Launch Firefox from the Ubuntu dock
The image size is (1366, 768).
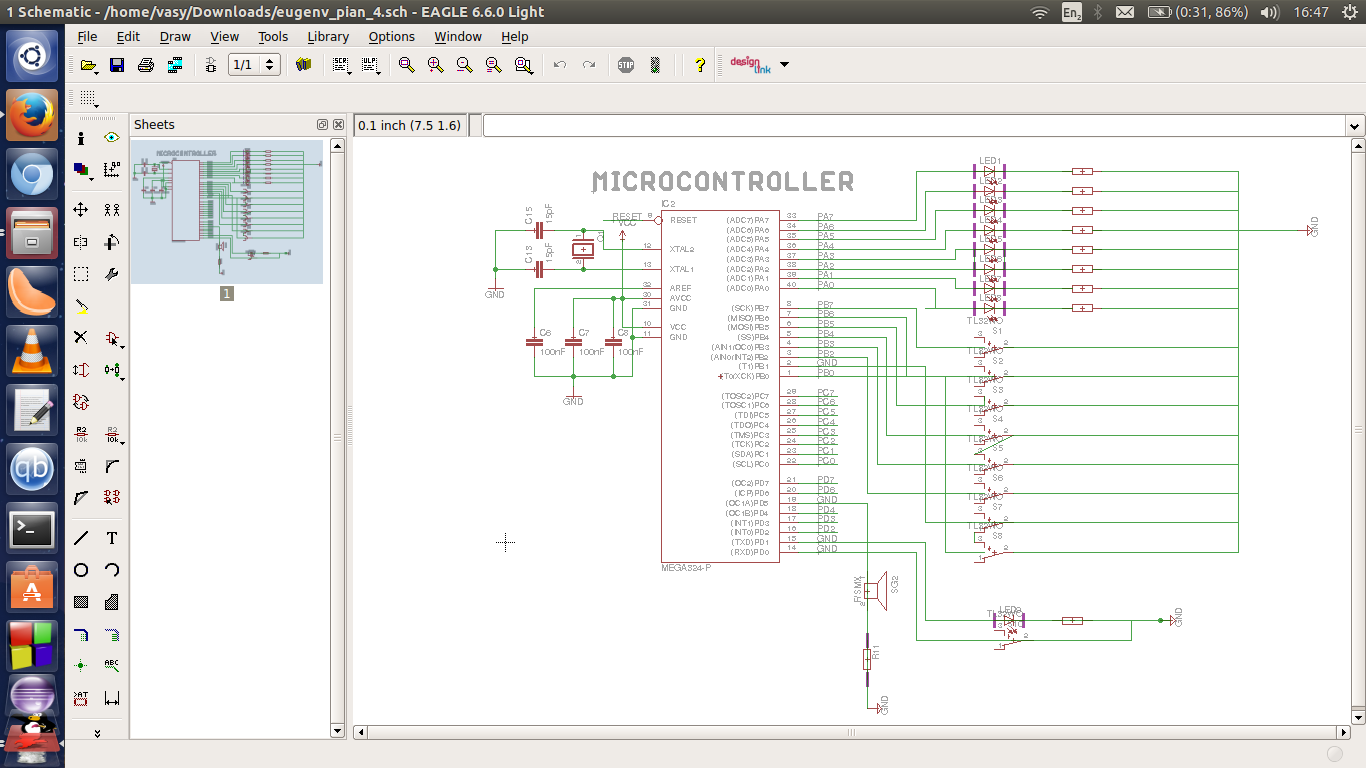pos(32,115)
